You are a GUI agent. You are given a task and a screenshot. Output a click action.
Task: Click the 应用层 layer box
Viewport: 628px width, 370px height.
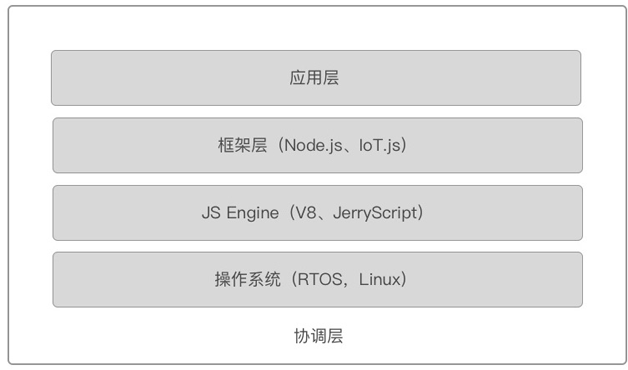316,78
